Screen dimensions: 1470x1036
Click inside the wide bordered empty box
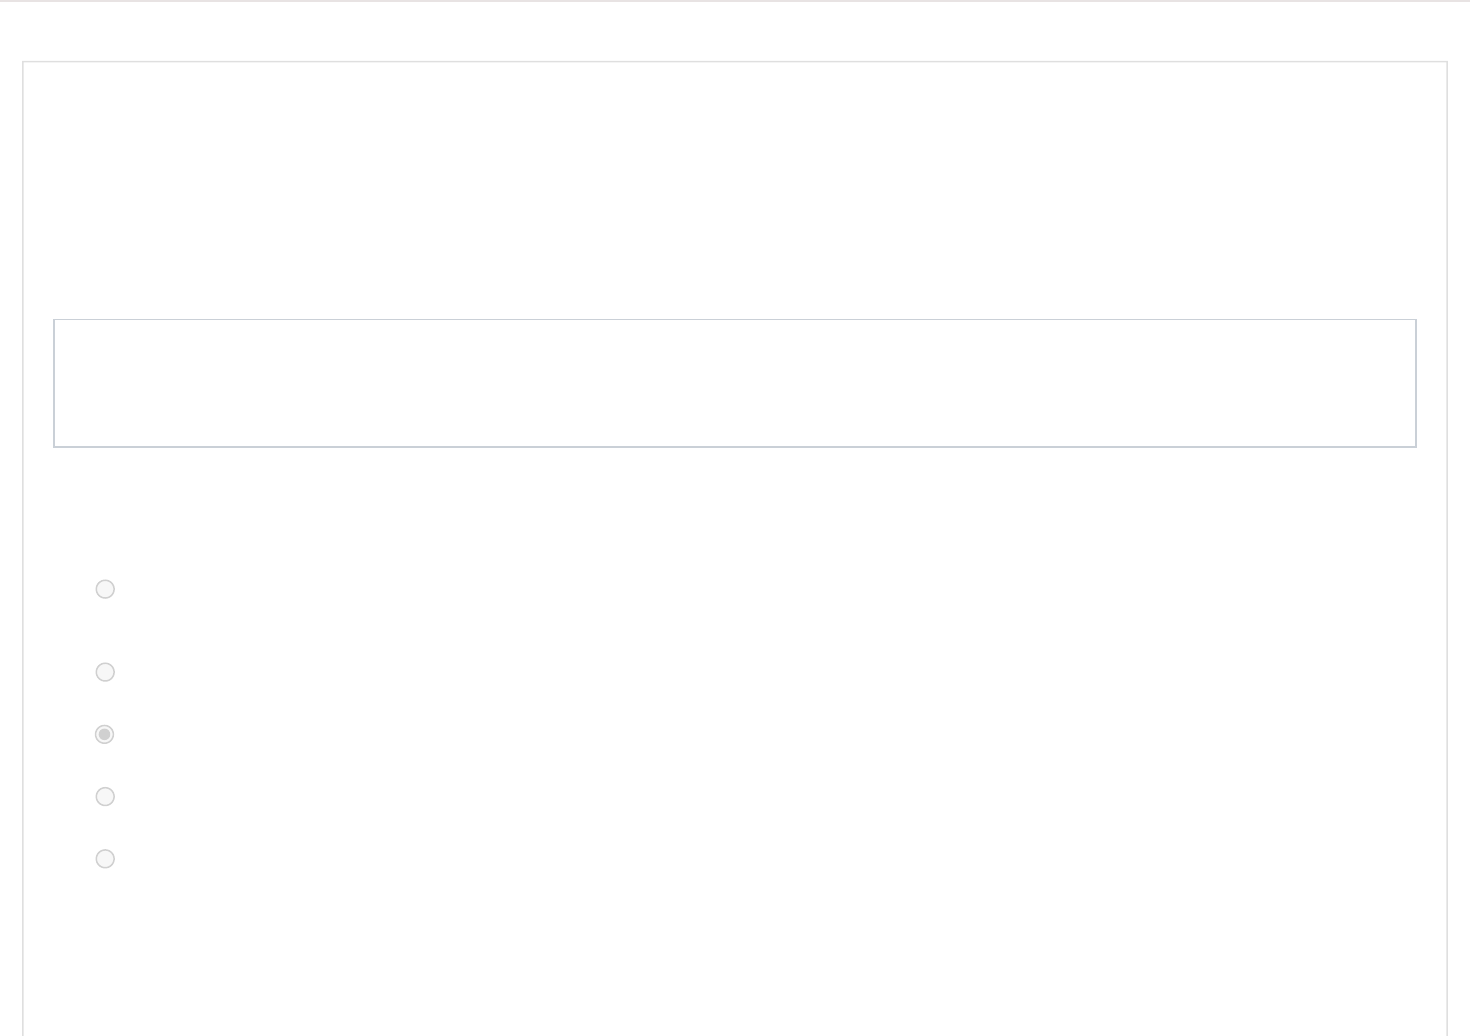pos(735,383)
